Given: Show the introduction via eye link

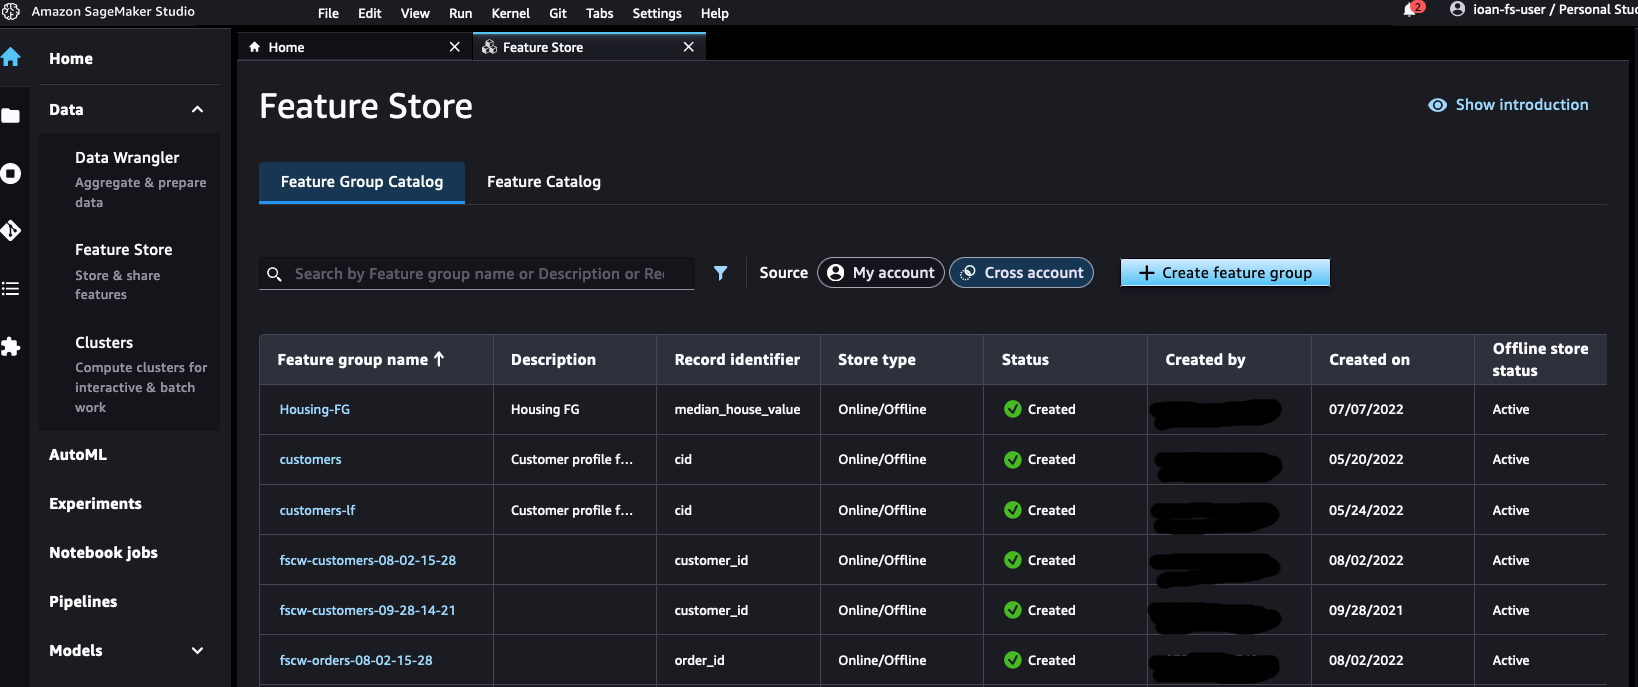Looking at the screenshot, I should pyautogui.click(x=1508, y=105).
